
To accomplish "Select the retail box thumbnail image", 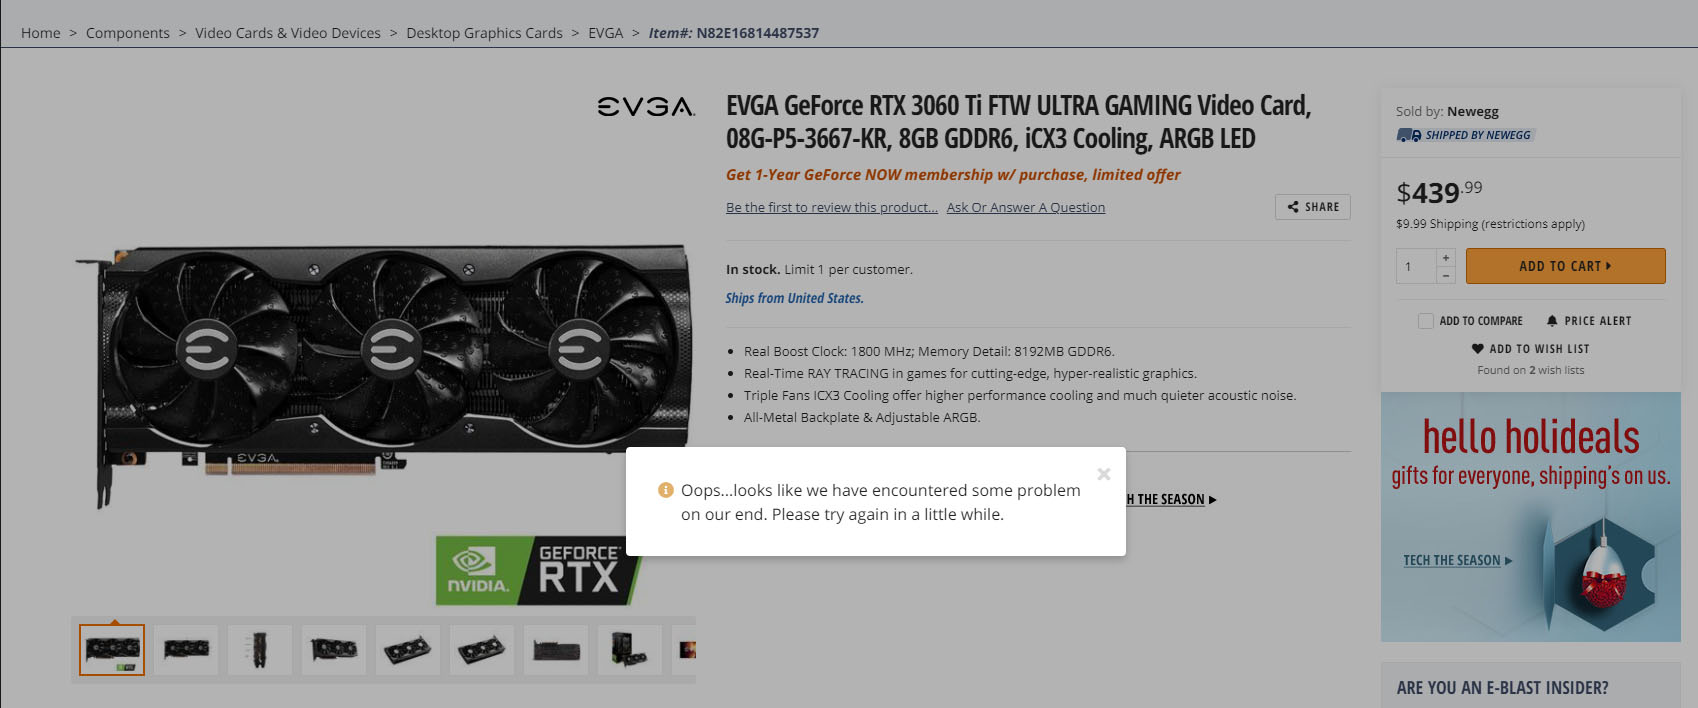I will coord(630,650).
